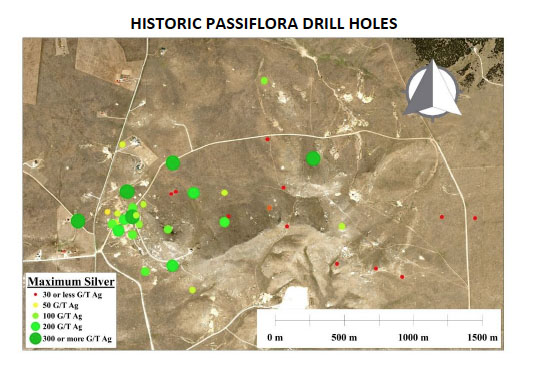This screenshot has width=555, height=391.
Task: Click the large dark green marker at road curve
Action: tap(173, 163)
